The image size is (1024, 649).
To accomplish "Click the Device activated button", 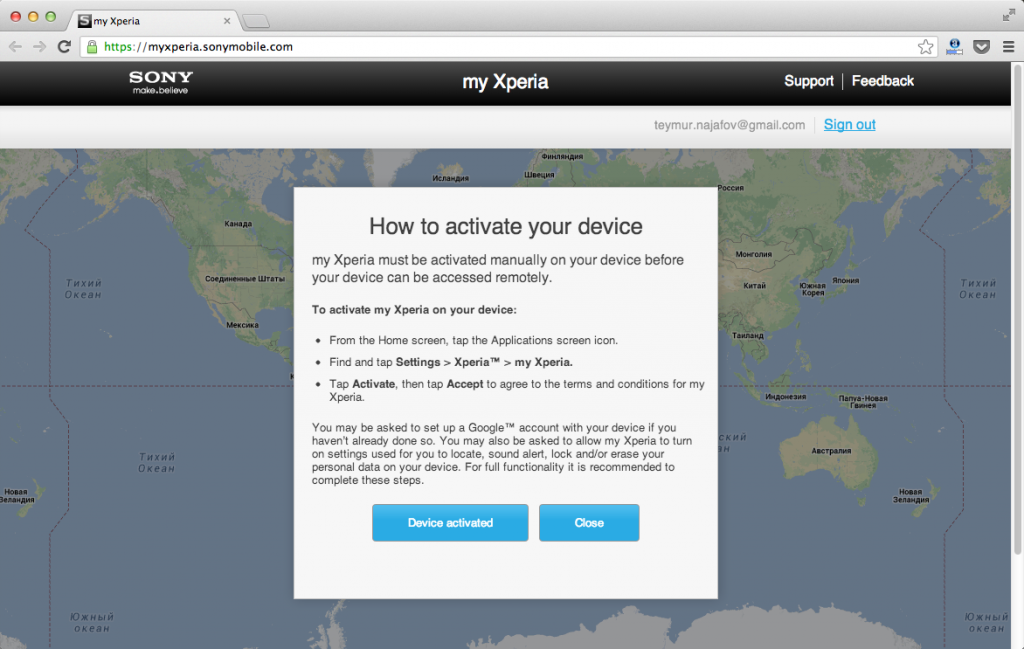I will 450,522.
